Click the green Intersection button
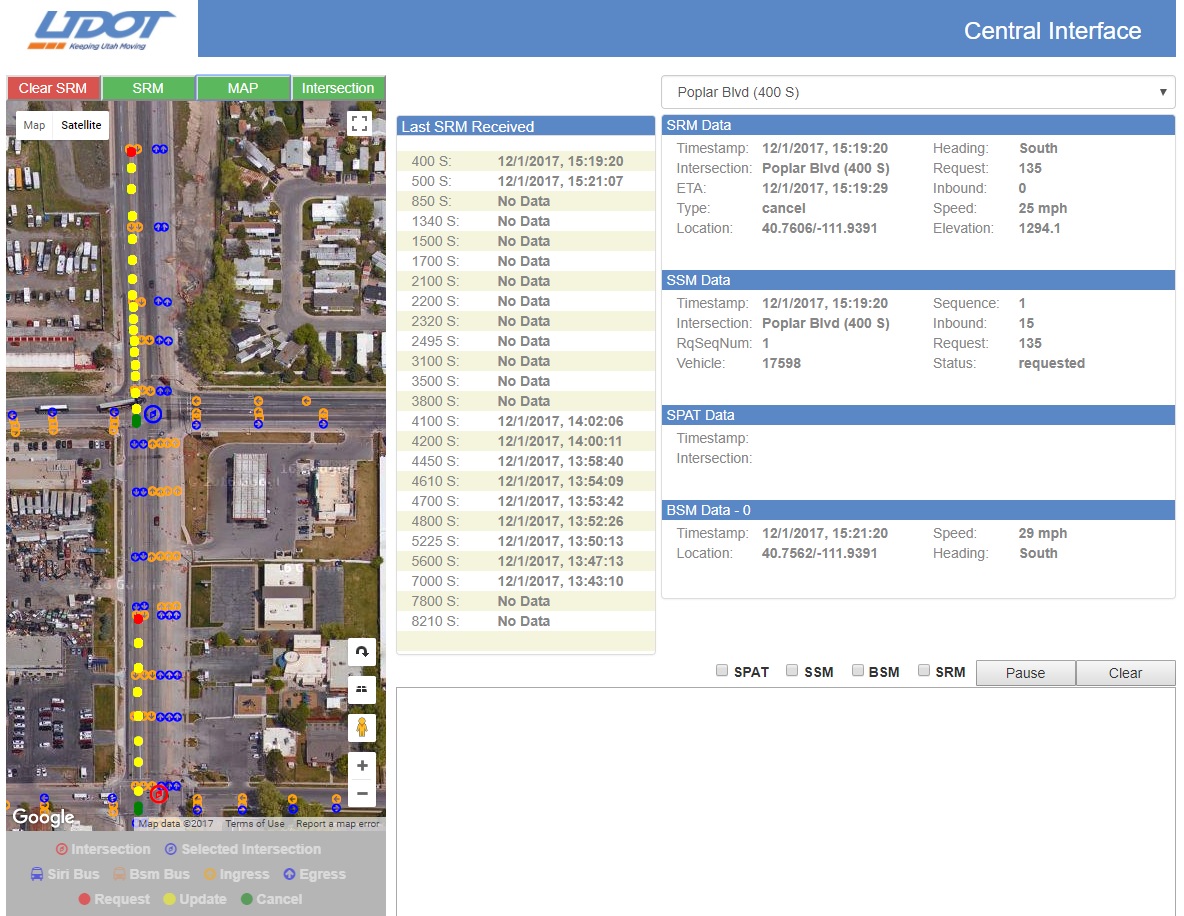1184x916 pixels. [338, 88]
